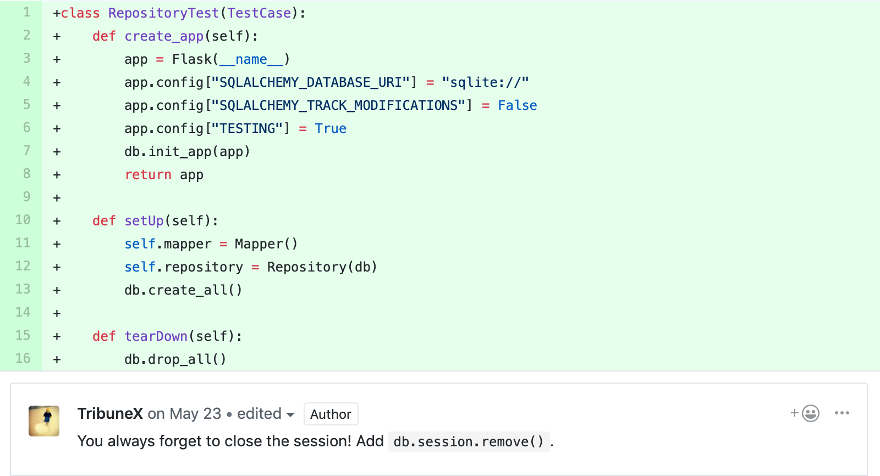Image resolution: width=880 pixels, height=476 pixels.
Task: Open the comment's three-dot options menu
Action: click(x=842, y=413)
